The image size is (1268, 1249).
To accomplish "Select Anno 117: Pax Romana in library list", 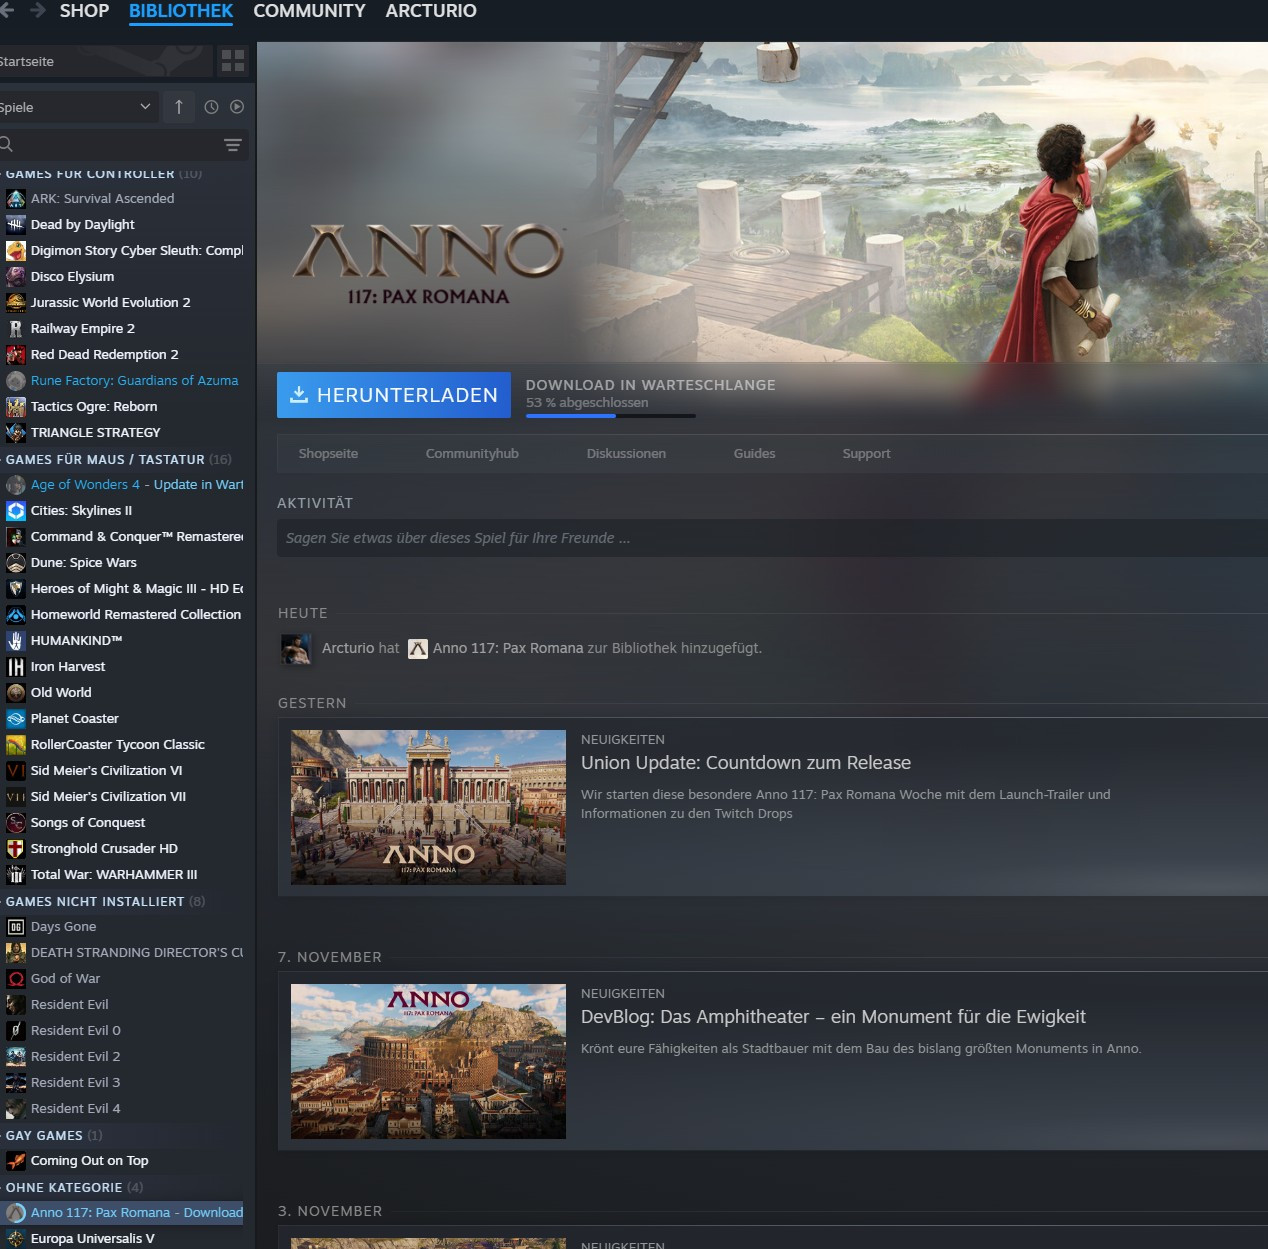I will click(122, 1213).
